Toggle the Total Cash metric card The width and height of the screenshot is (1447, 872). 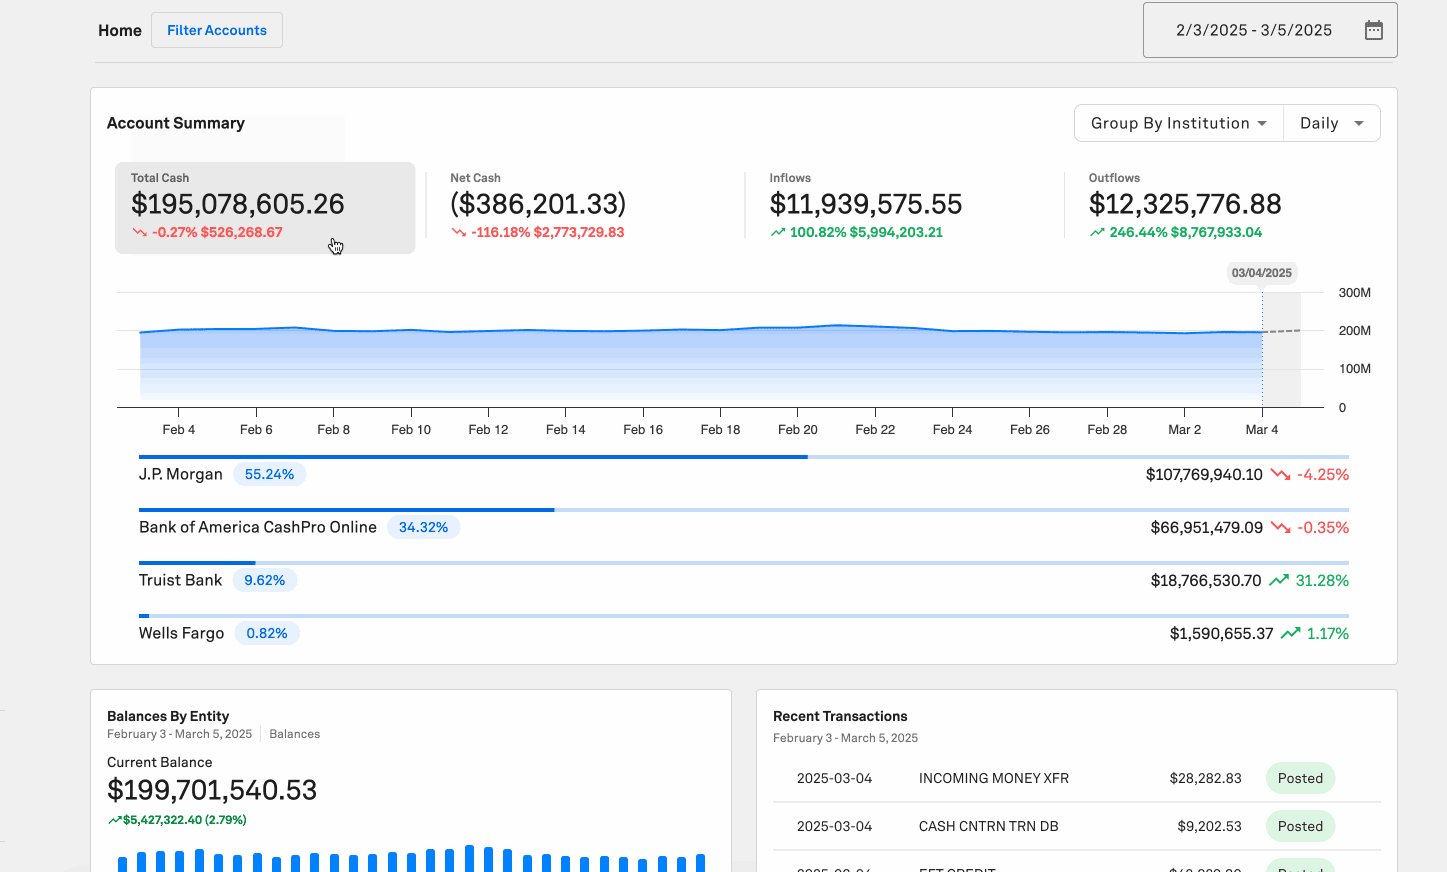(x=264, y=207)
